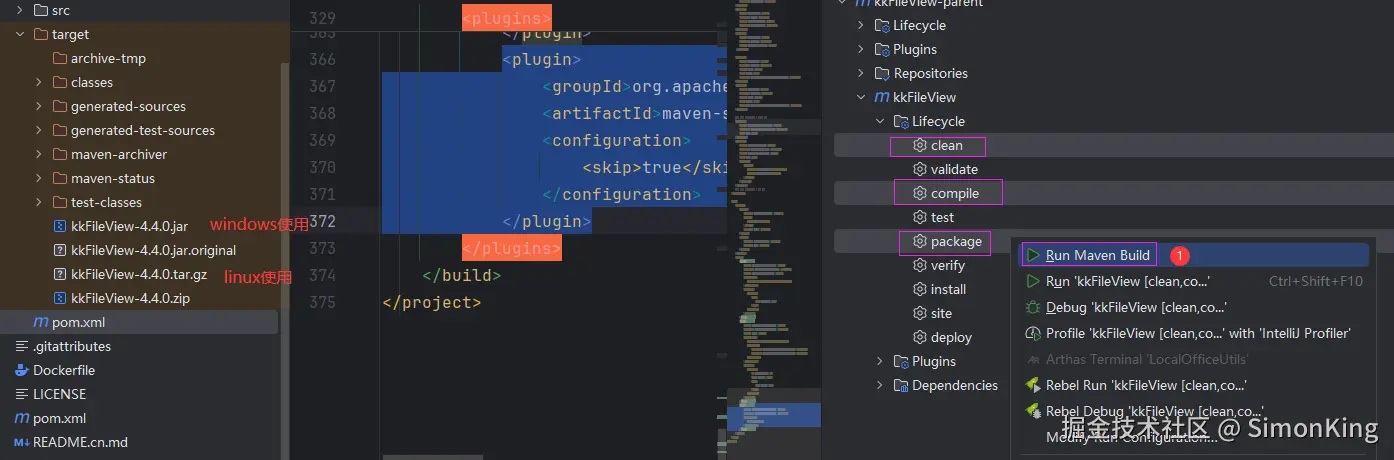Click the site lifecycle gear icon
The image size is (1394, 460).
click(x=920, y=313)
